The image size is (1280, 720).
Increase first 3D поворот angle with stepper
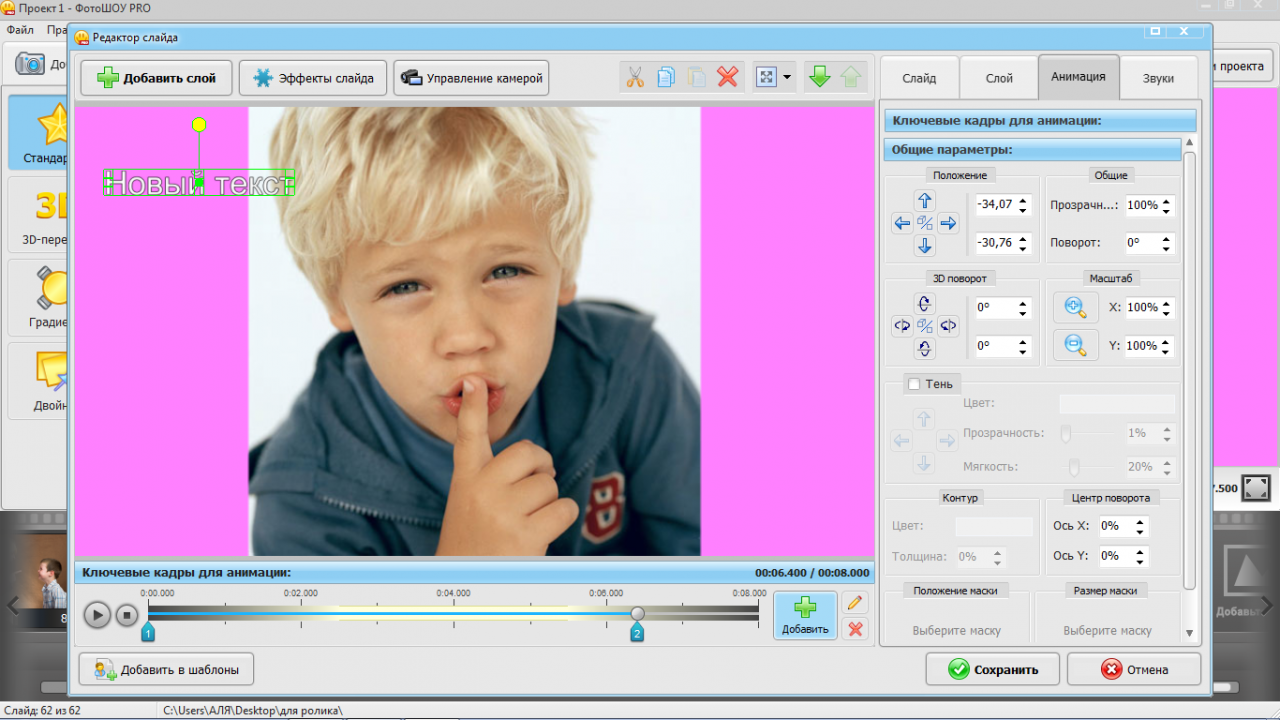tap(1022, 302)
